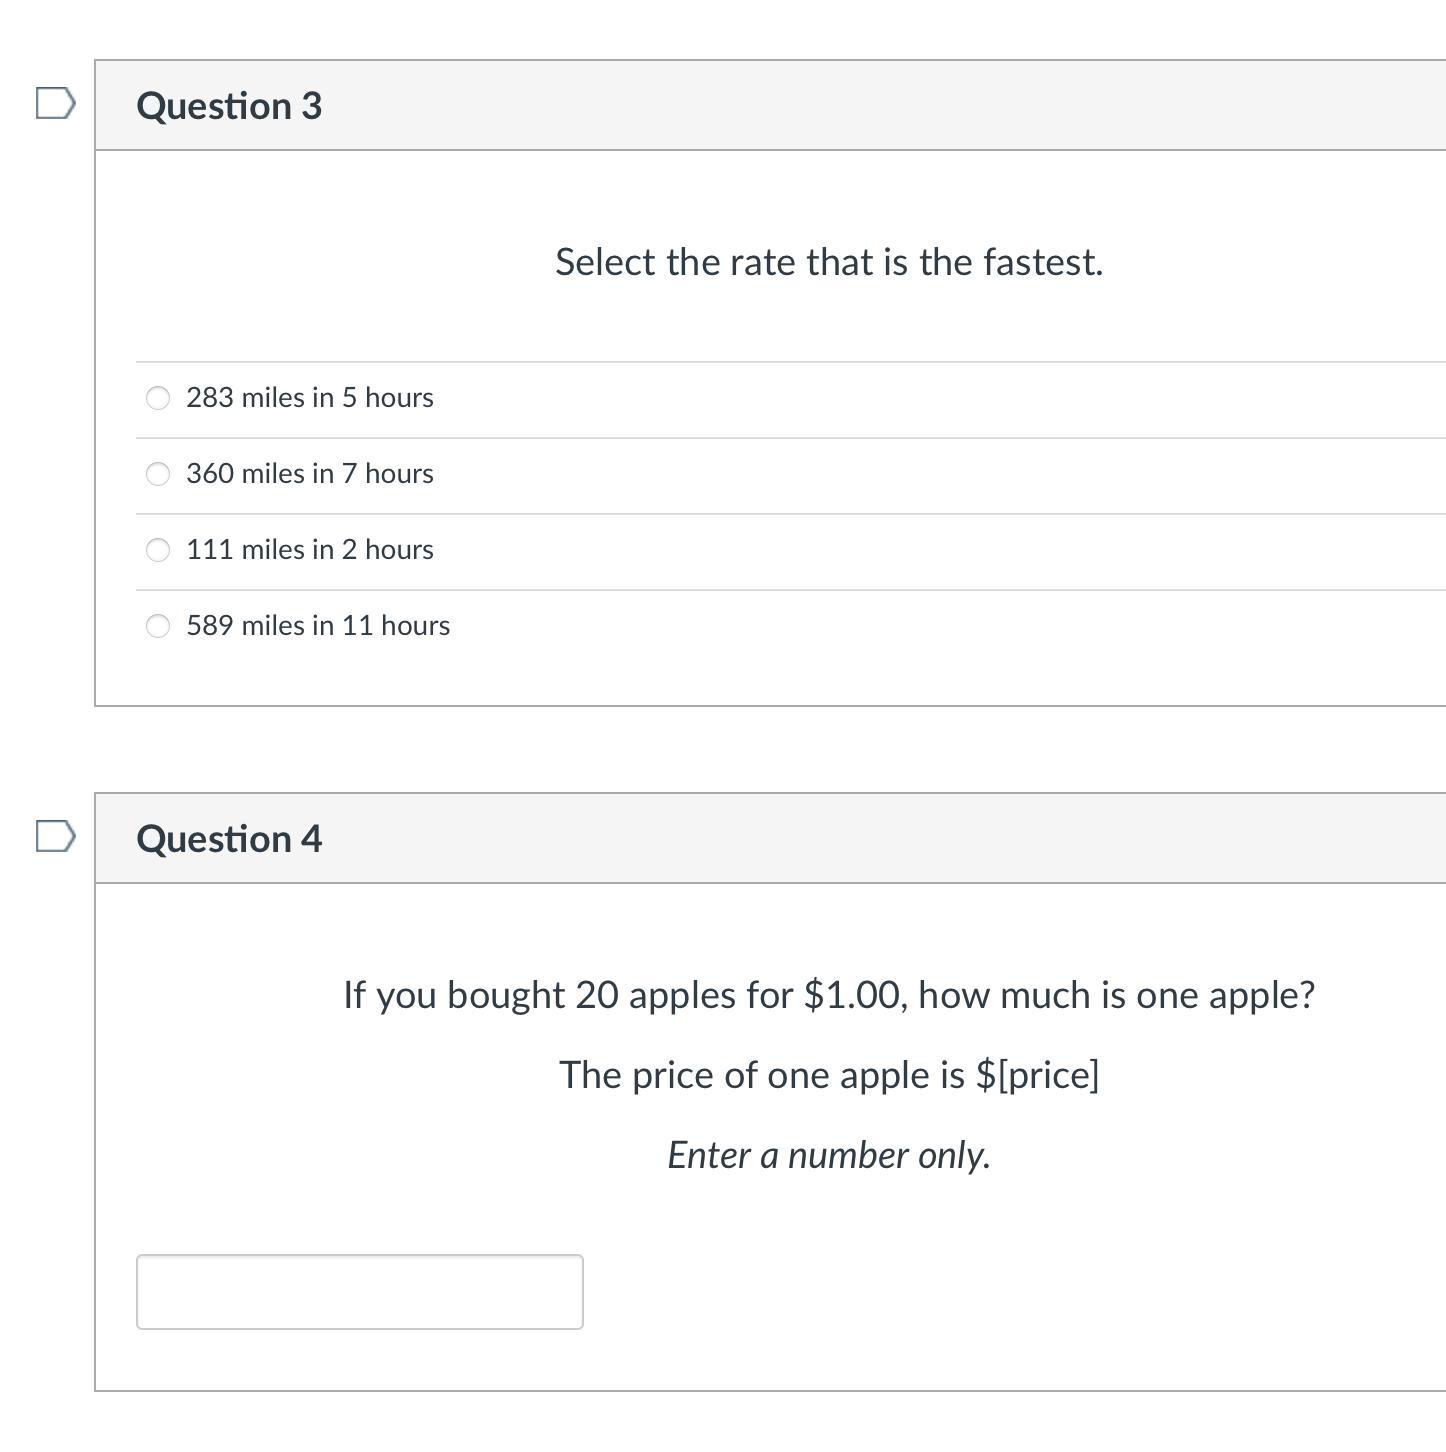Select the 283 miles in 5 hours radio button
The height and width of the screenshot is (1452, 1446).
[x=158, y=398]
